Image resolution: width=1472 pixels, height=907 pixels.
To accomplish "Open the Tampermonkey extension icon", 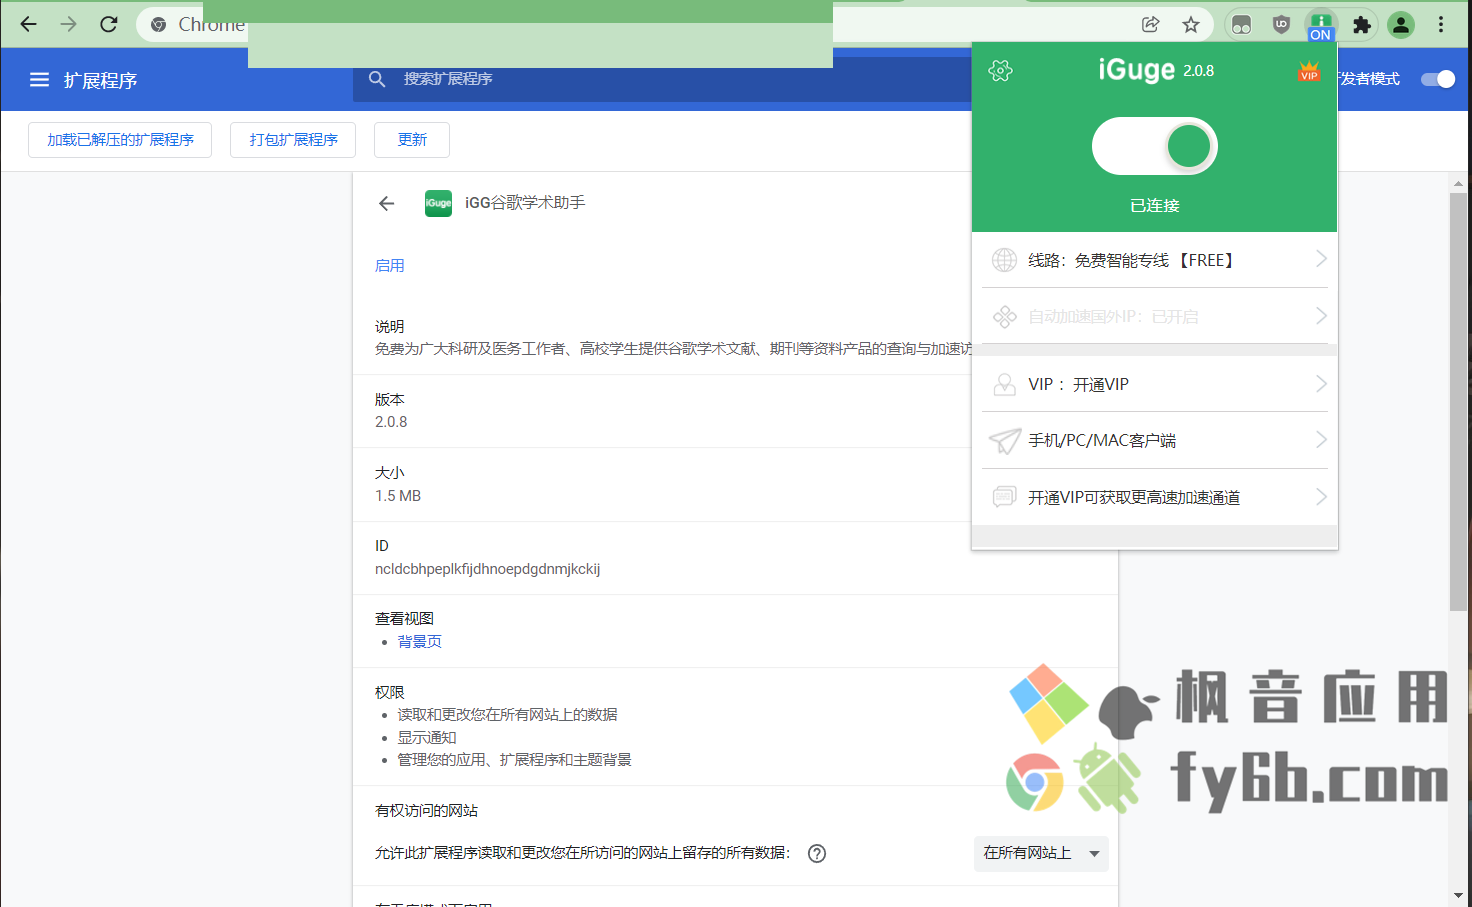I will tap(1241, 25).
